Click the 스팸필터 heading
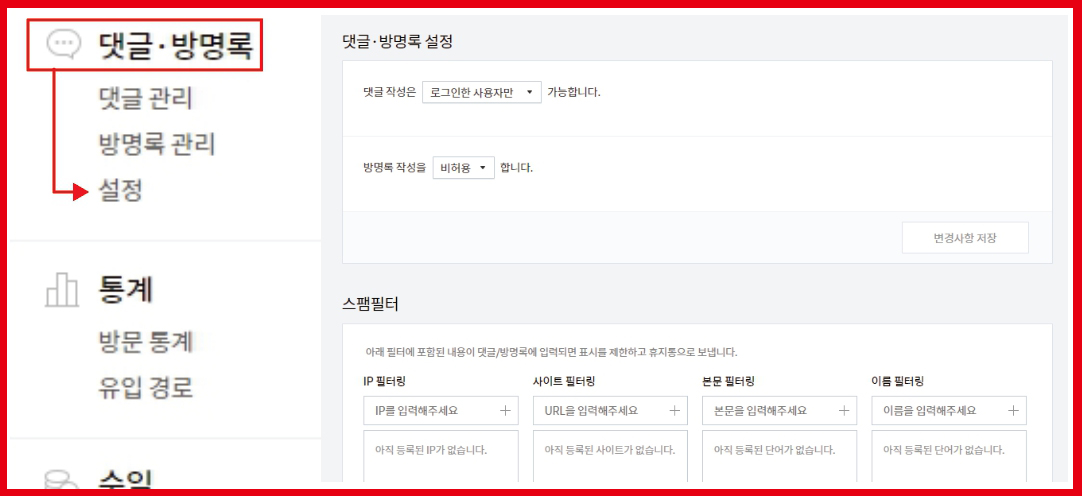The width and height of the screenshot is (1082, 496). (x=371, y=305)
